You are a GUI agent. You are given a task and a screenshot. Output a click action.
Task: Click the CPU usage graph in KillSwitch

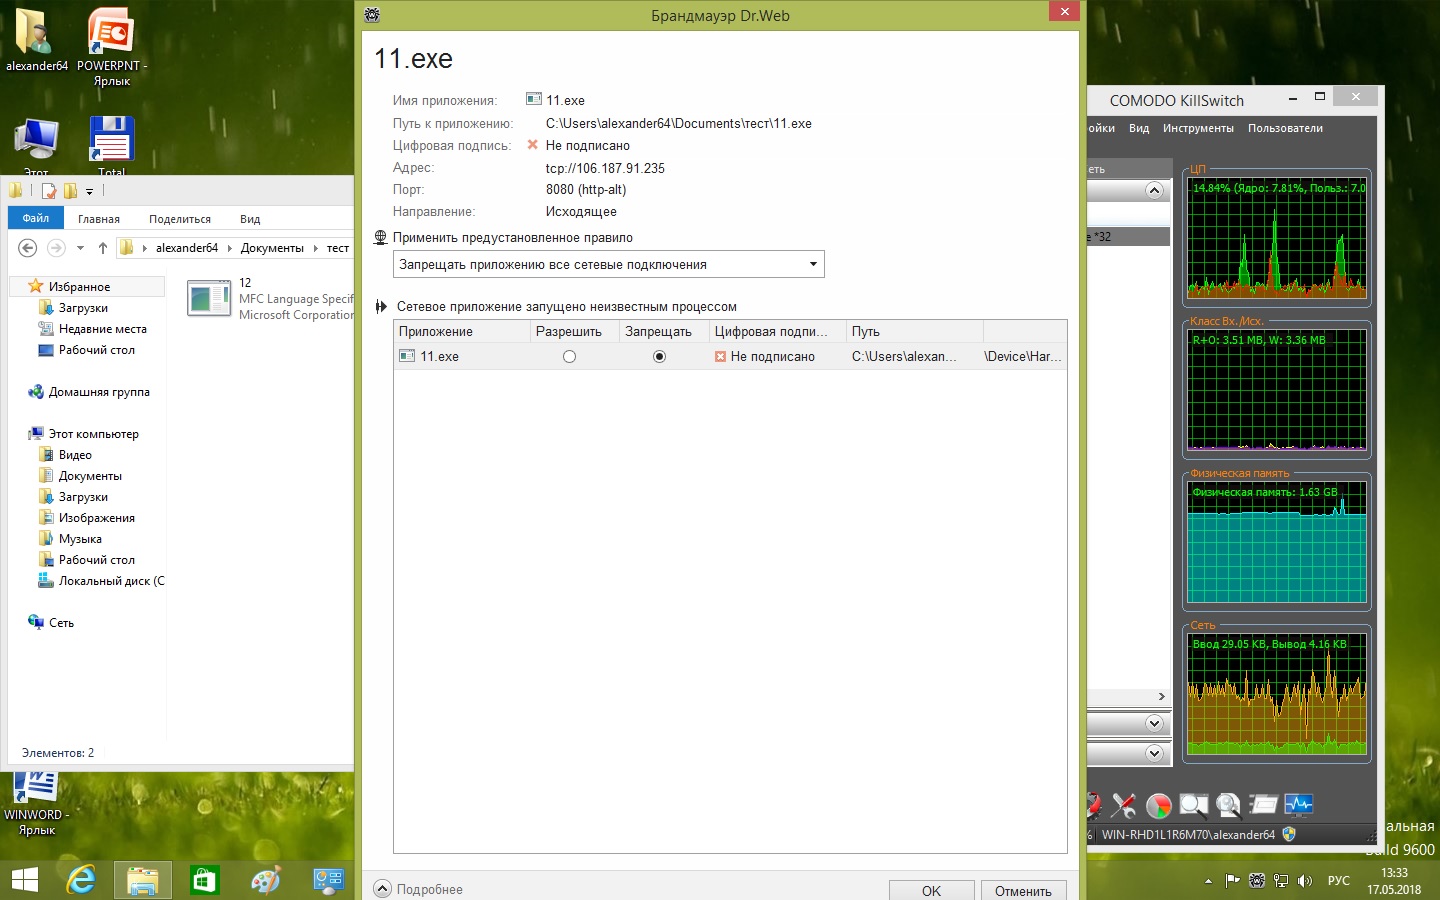click(1277, 238)
